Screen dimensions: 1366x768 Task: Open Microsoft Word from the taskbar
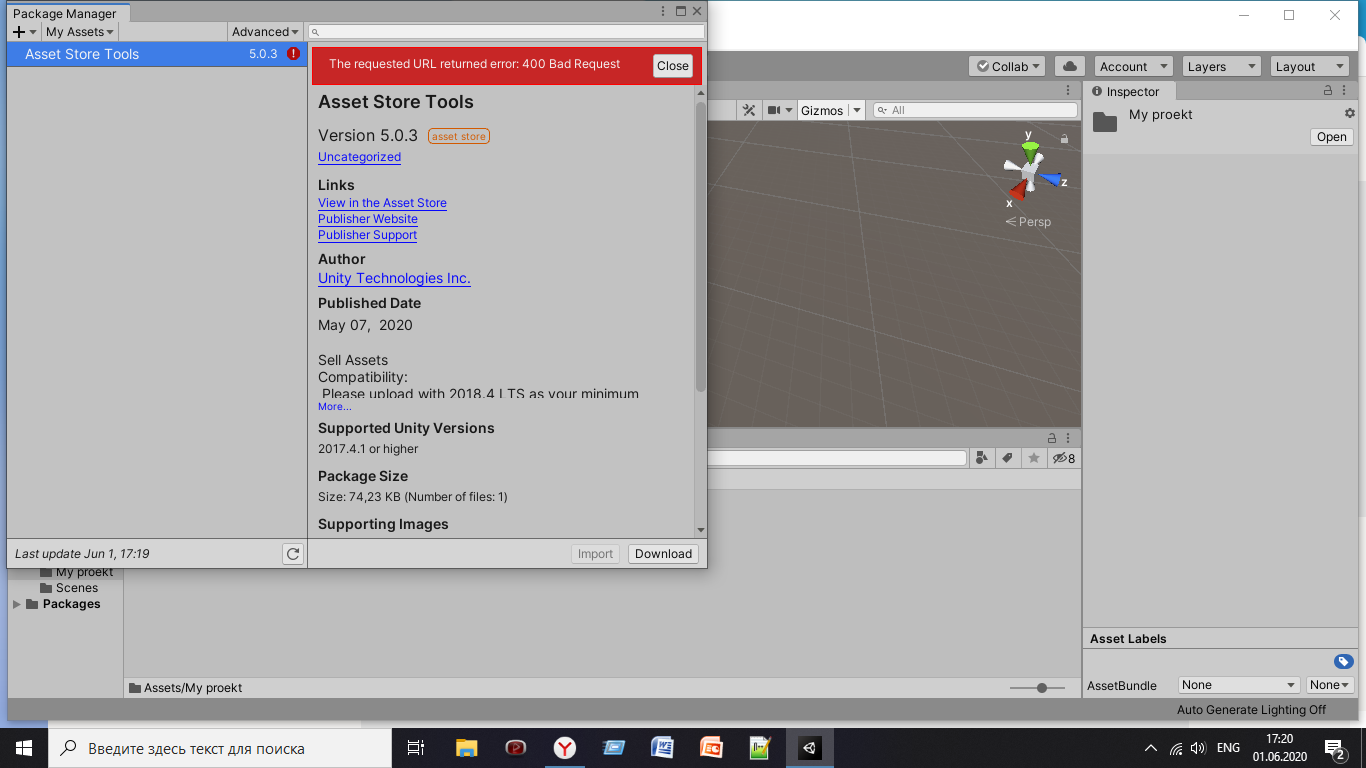662,748
